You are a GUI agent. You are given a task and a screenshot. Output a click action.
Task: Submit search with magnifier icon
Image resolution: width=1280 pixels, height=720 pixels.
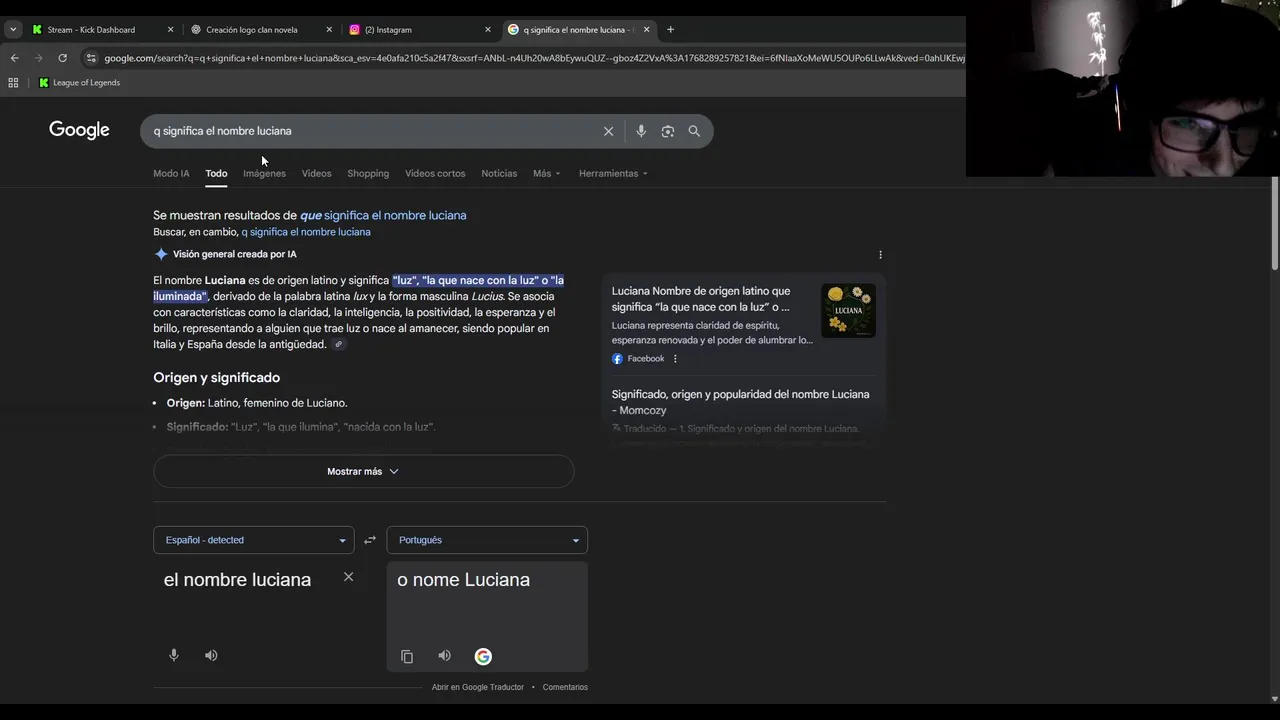(x=694, y=131)
